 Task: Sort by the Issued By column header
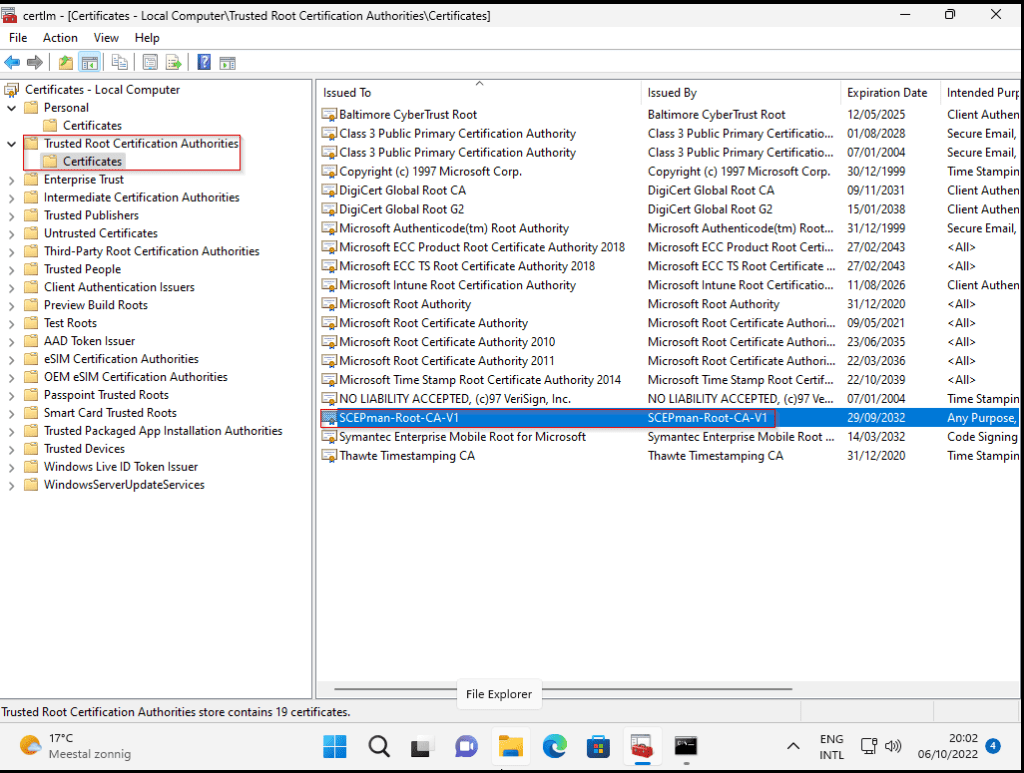point(672,93)
